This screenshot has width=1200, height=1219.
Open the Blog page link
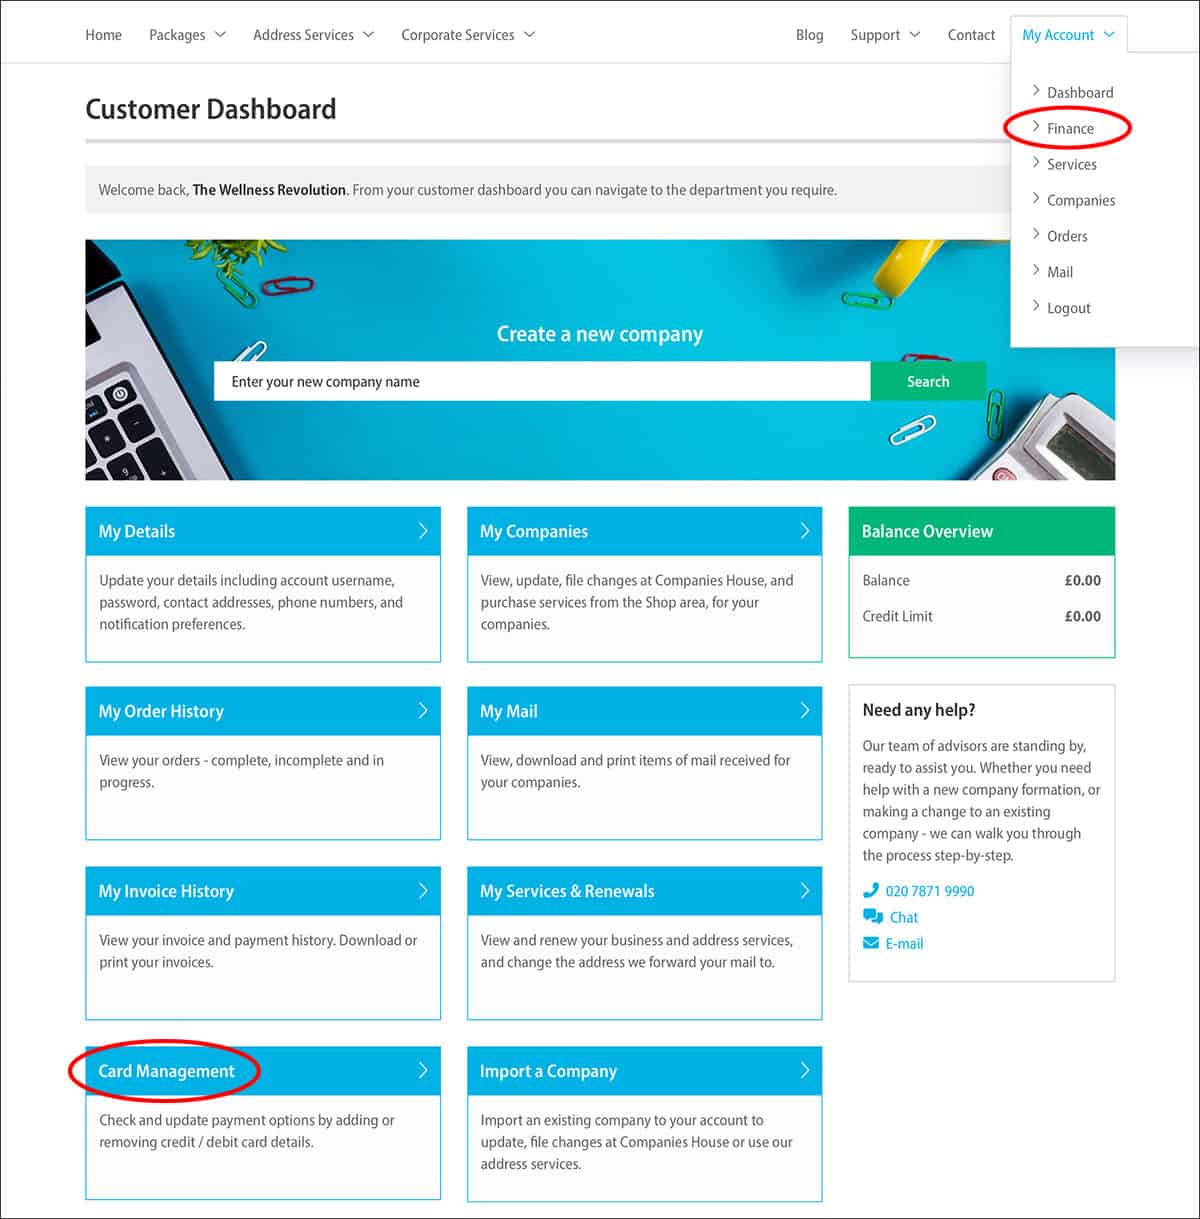(809, 35)
